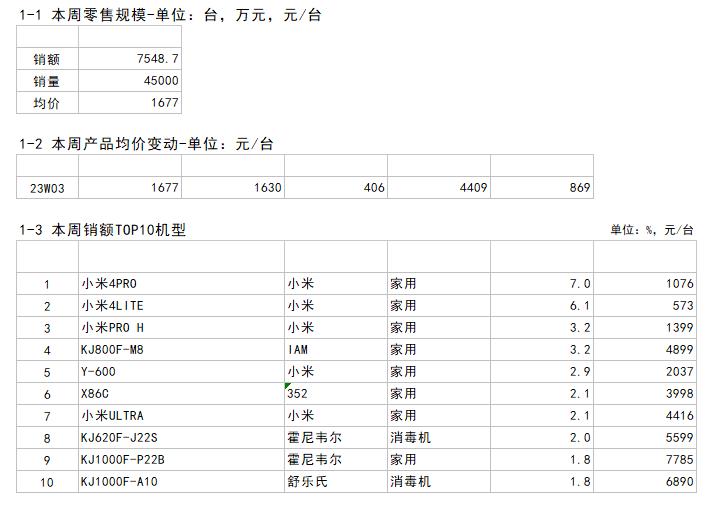Click the 869 price value cell
The image size is (717, 509).
pyautogui.click(x=542, y=188)
